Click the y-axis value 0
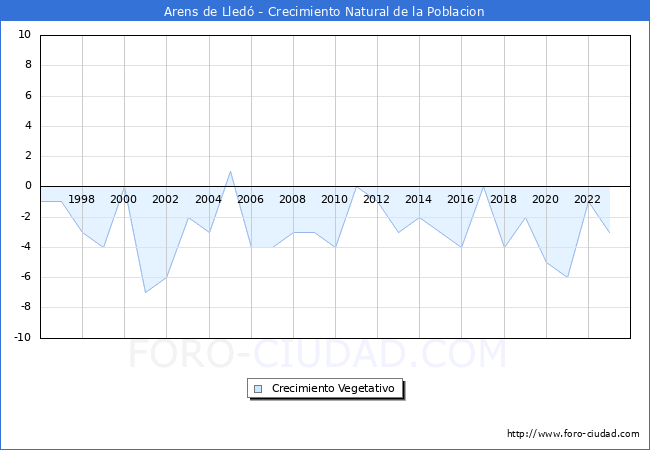The width and height of the screenshot is (650, 450). (28, 186)
